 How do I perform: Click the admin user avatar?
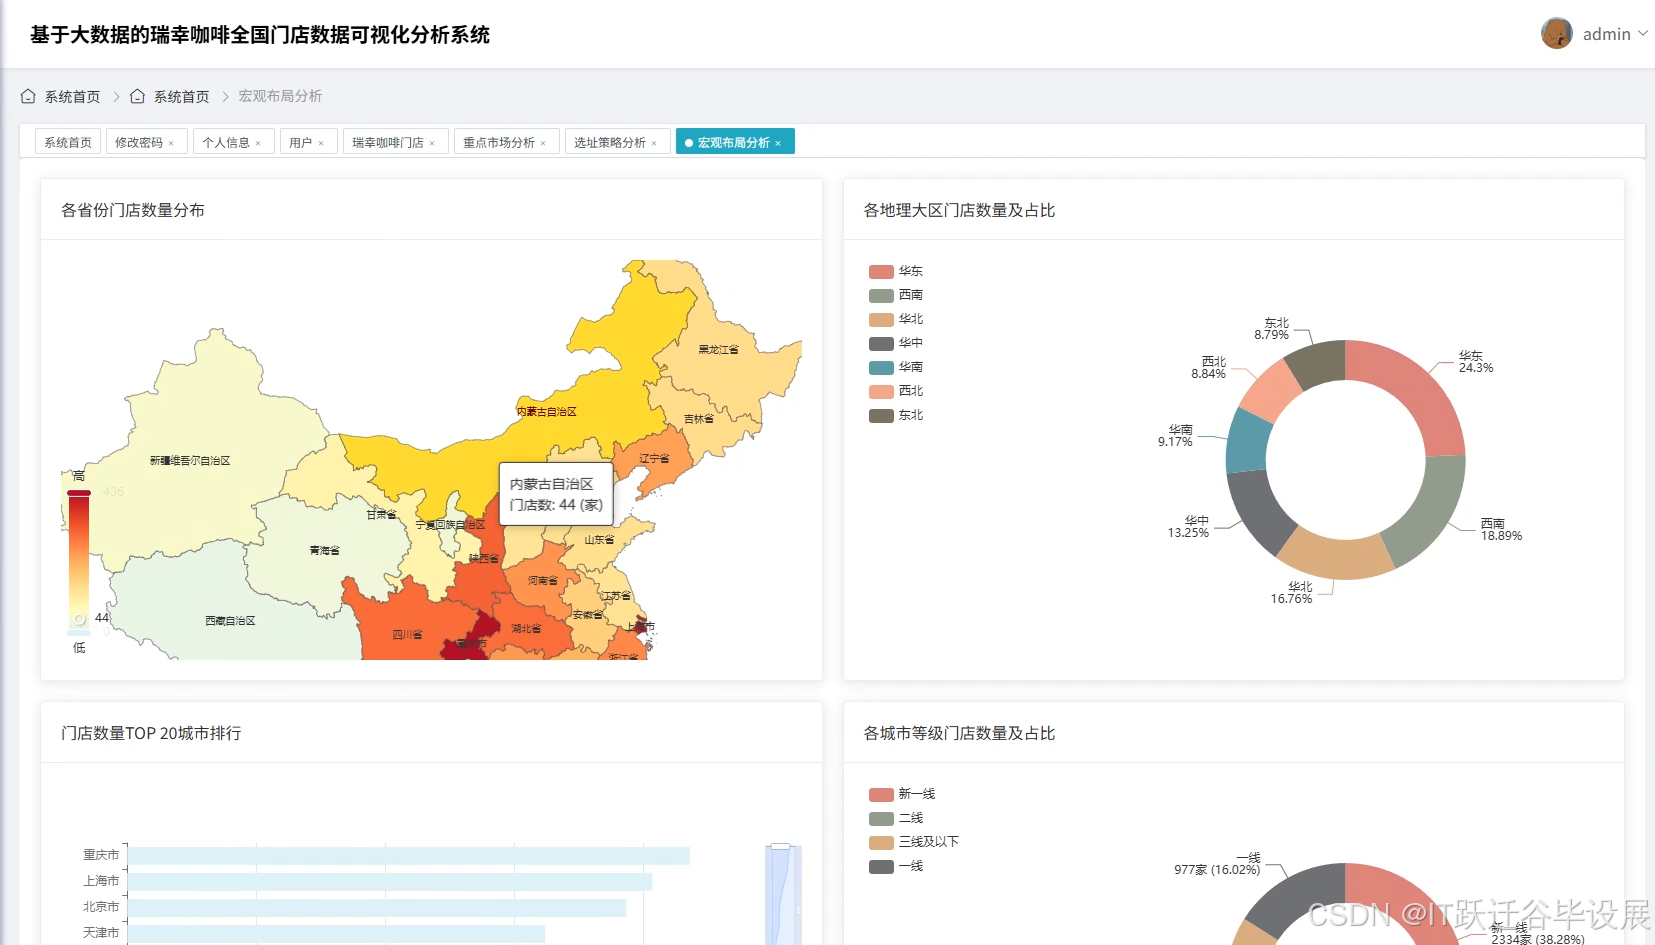click(1556, 33)
